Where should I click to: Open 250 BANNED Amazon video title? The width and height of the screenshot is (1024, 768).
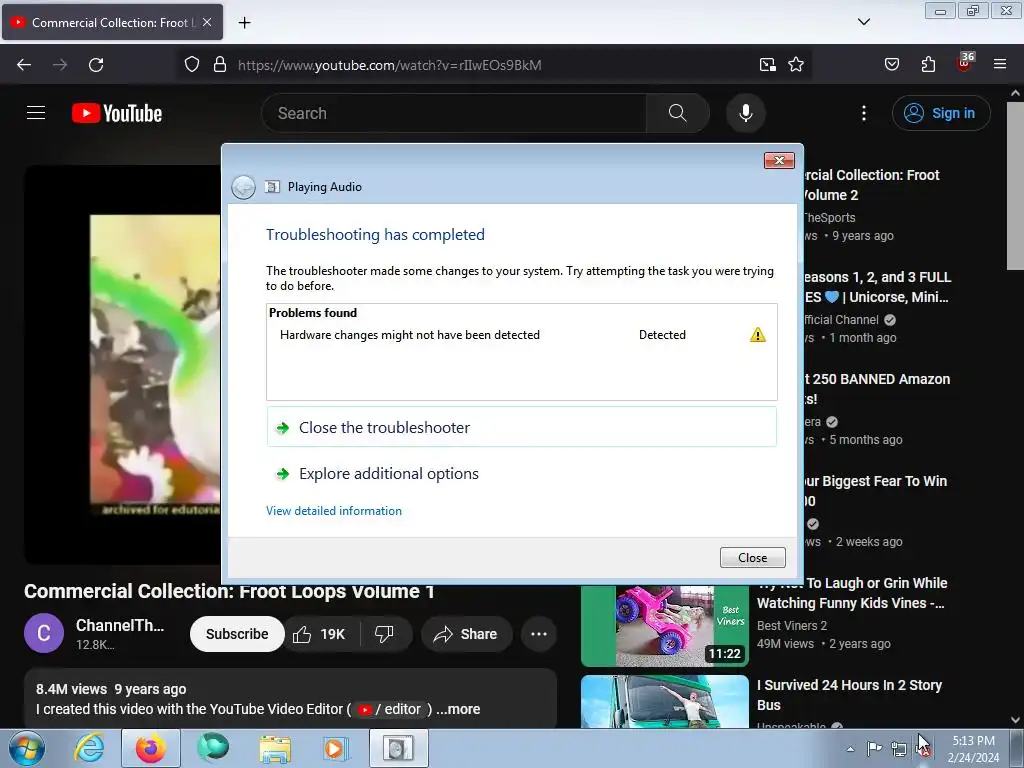(x=876, y=389)
